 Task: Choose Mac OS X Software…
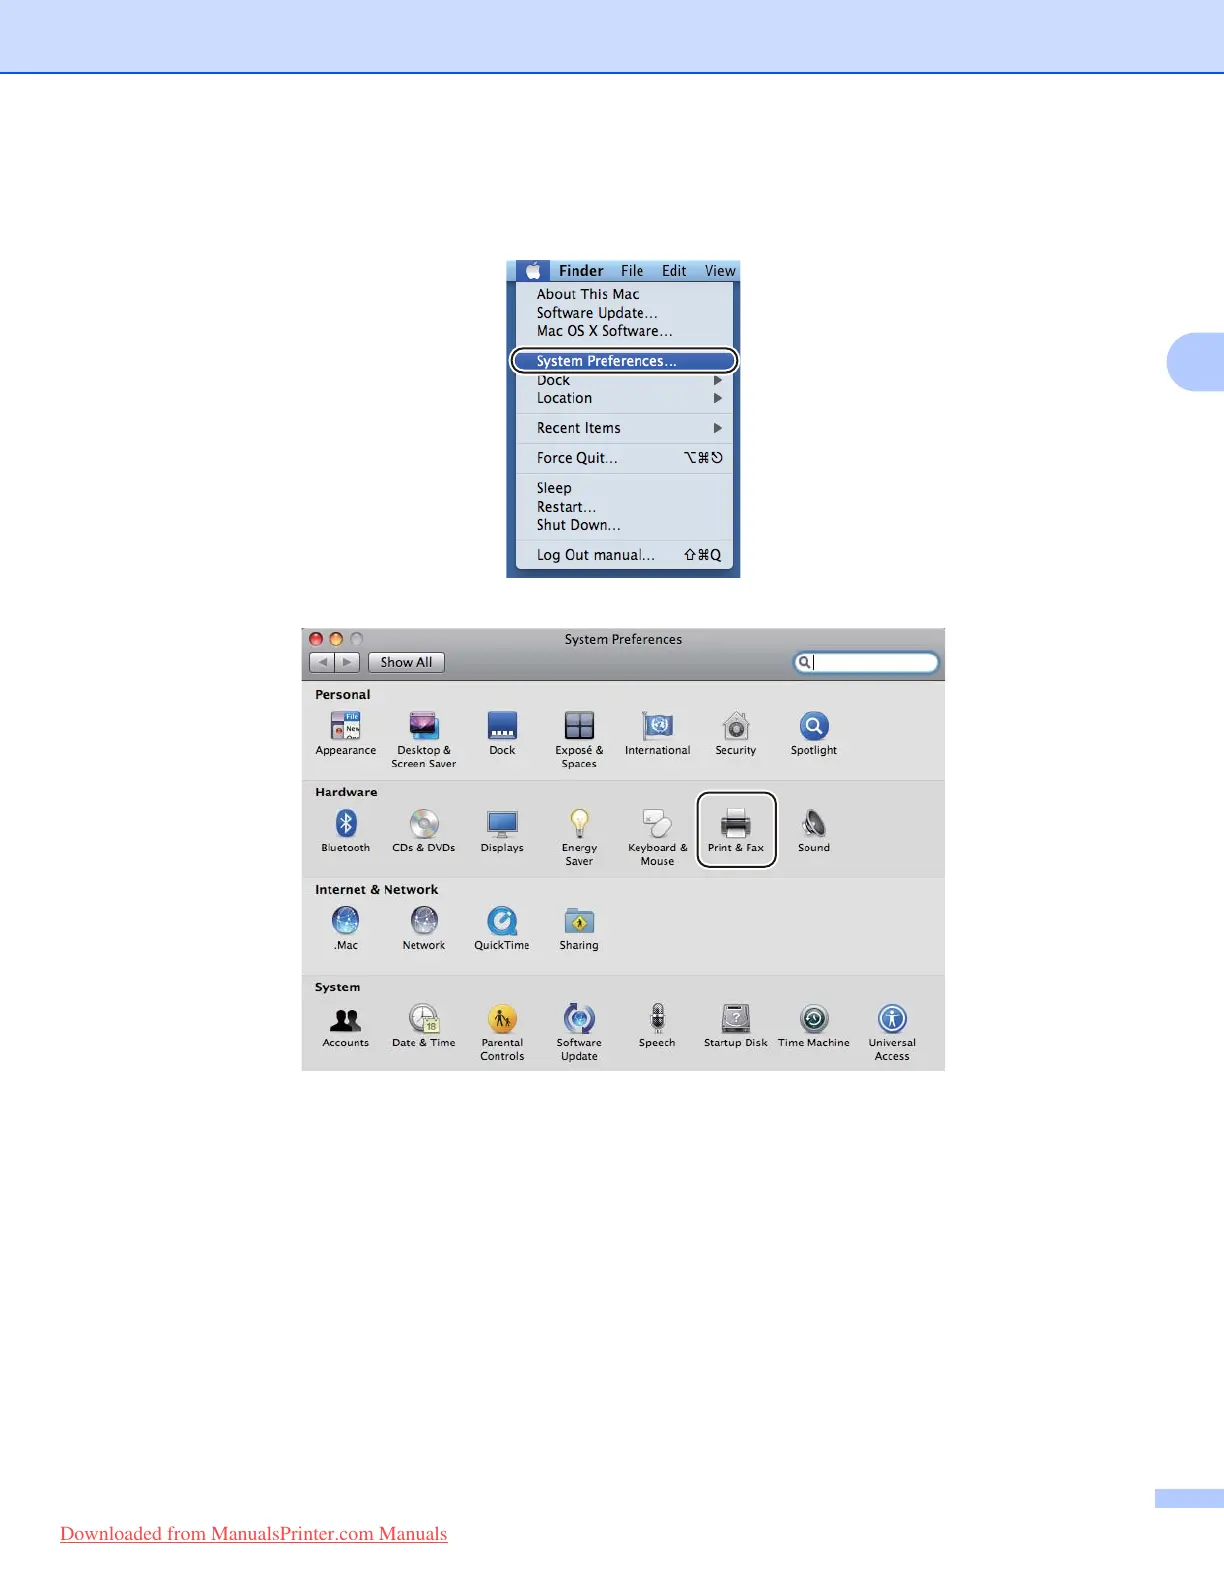(625, 331)
